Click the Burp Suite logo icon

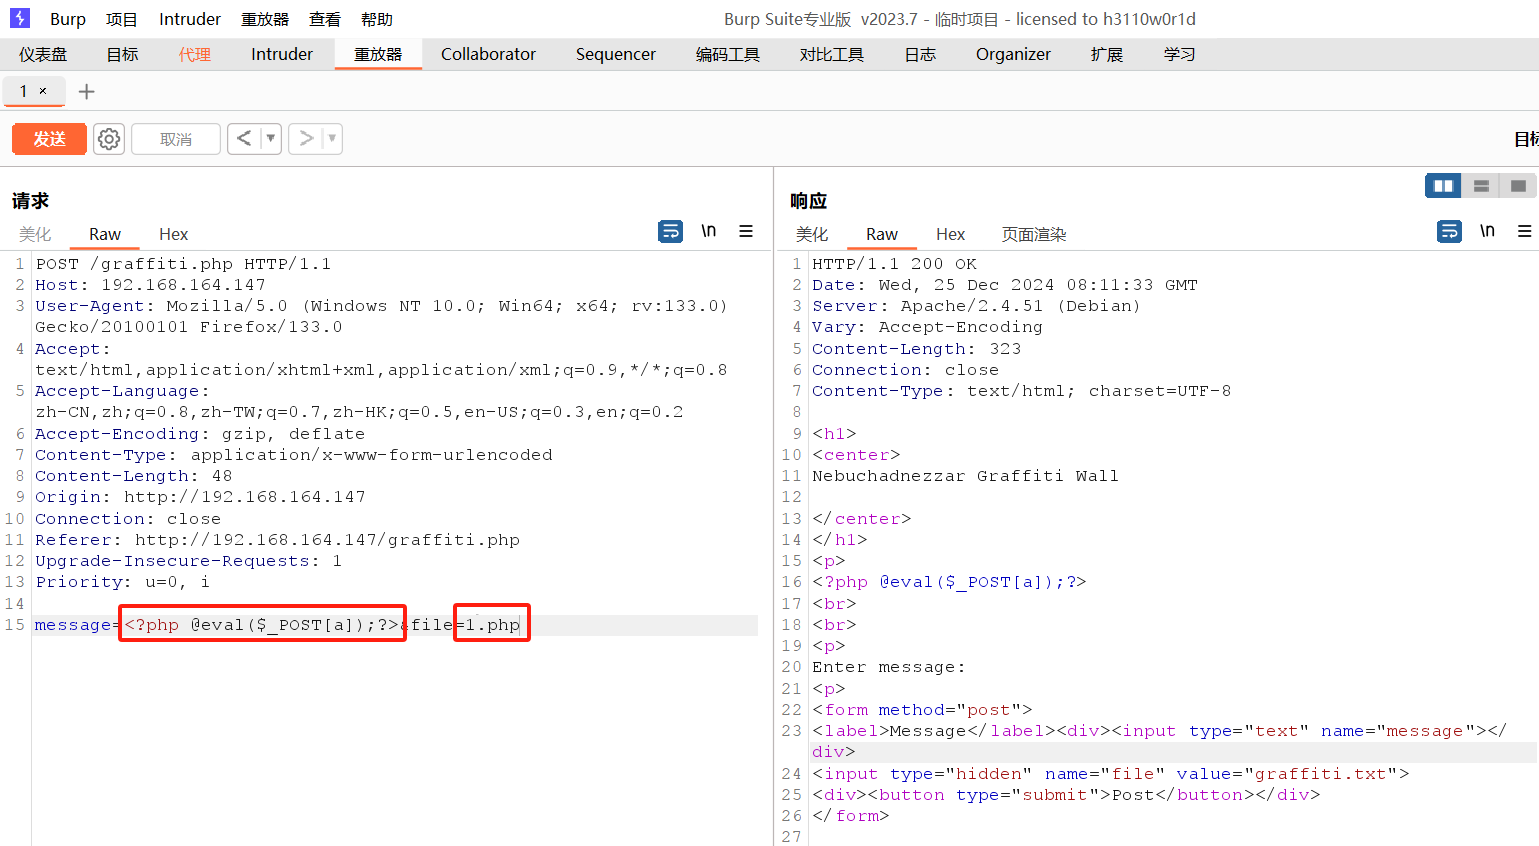click(20, 18)
